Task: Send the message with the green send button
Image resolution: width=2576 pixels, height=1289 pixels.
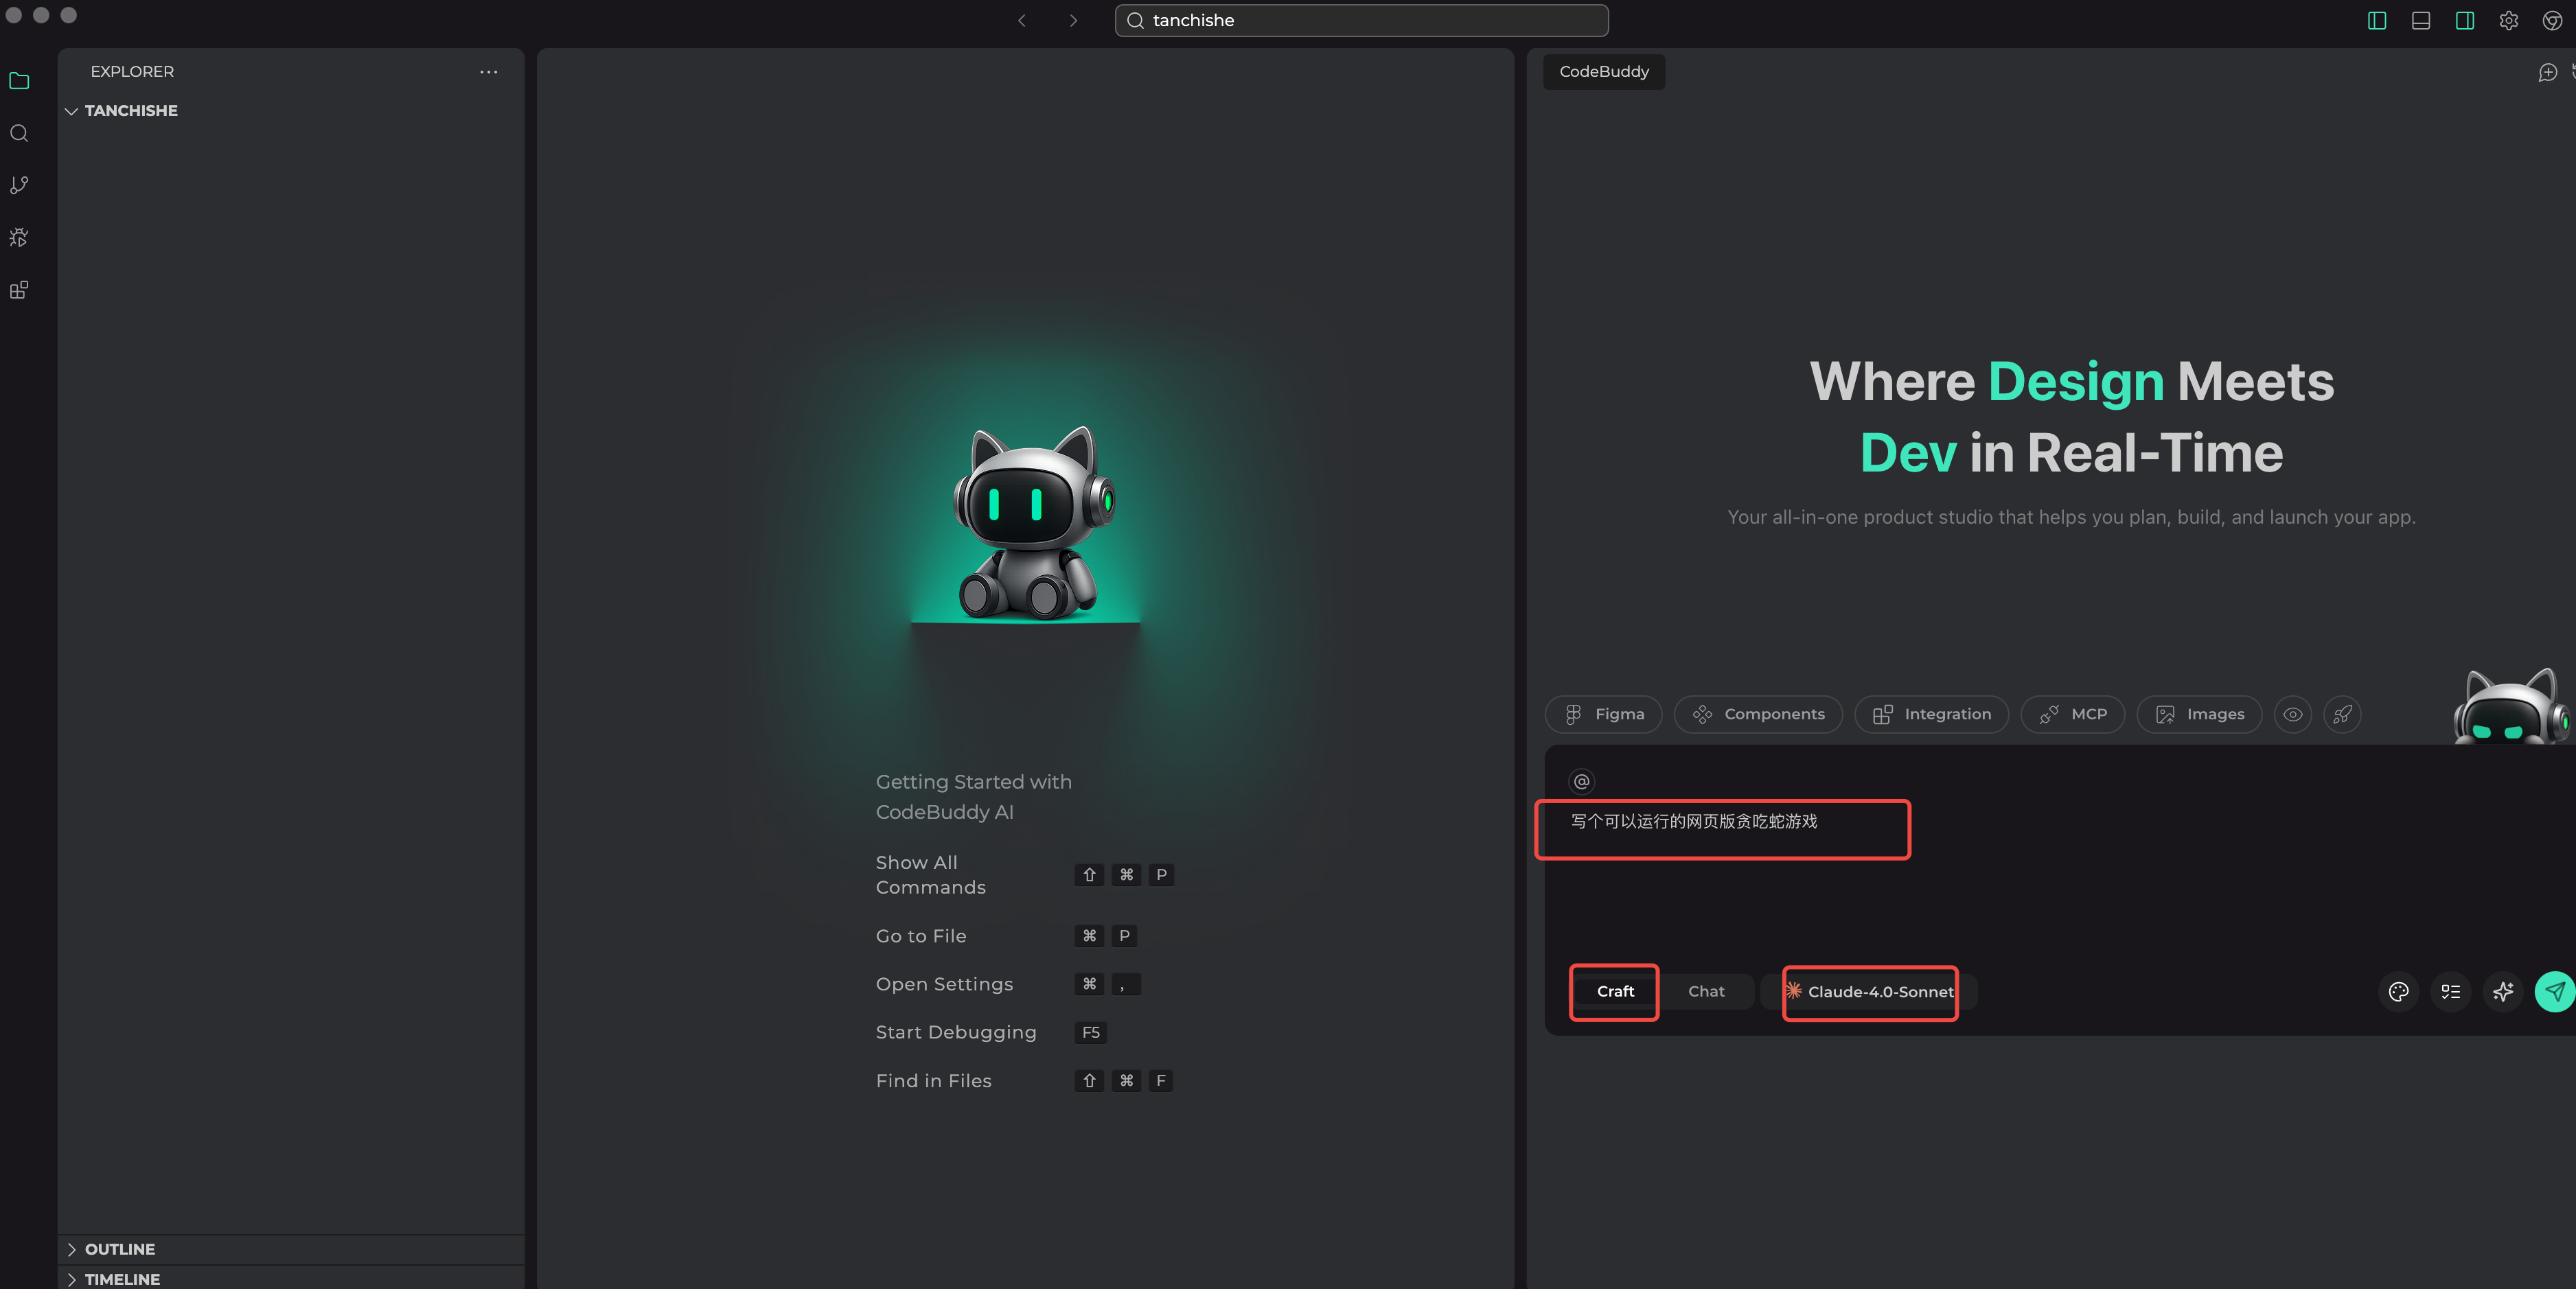Action: point(2555,991)
